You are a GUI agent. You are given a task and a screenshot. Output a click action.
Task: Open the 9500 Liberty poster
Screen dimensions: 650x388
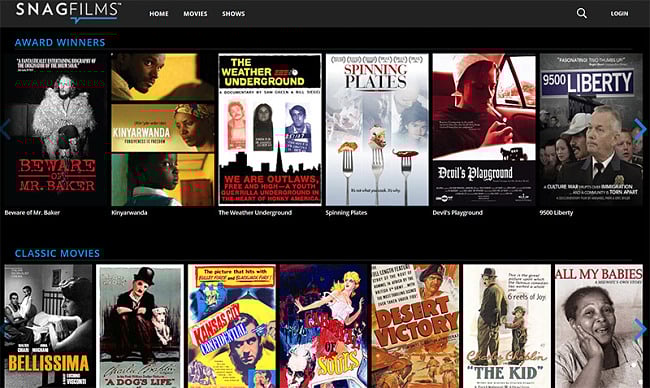[591, 129]
